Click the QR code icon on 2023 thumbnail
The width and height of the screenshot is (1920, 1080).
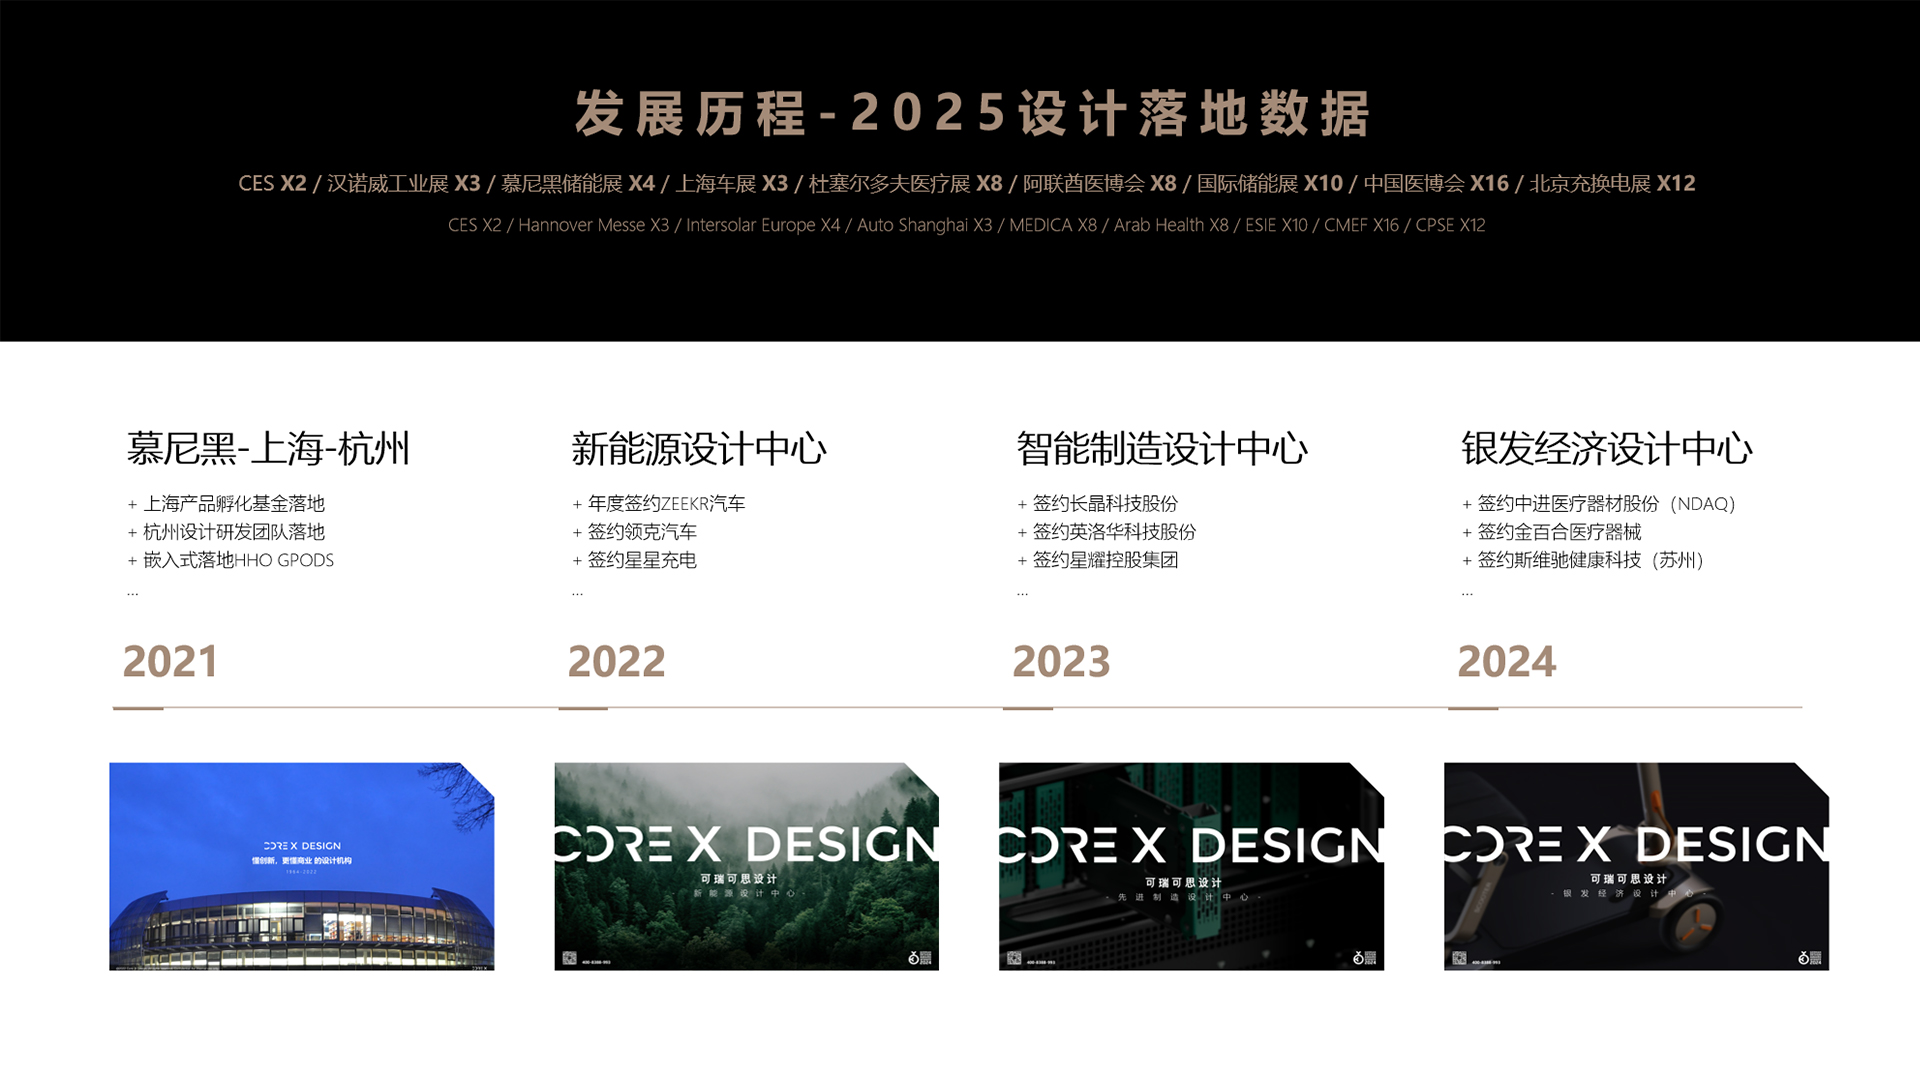pyautogui.click(x=1014, y=958)
